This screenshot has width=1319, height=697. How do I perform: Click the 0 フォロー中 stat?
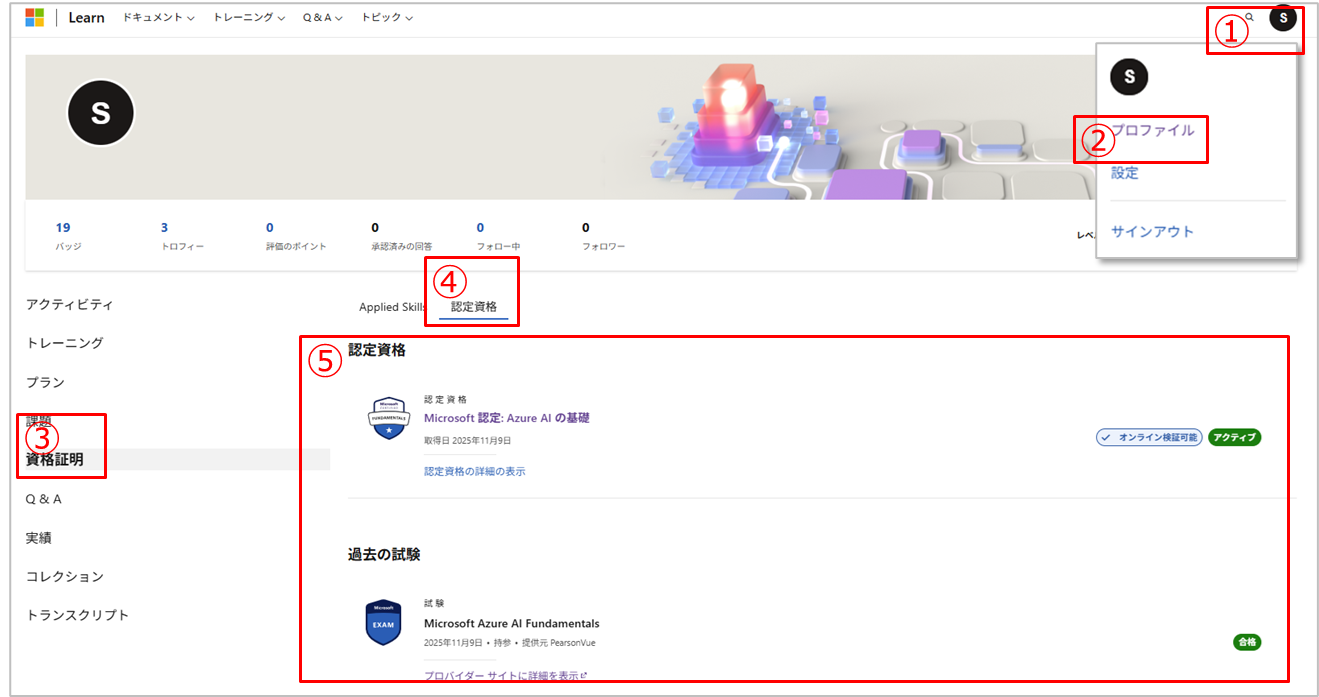click(498, 236)
